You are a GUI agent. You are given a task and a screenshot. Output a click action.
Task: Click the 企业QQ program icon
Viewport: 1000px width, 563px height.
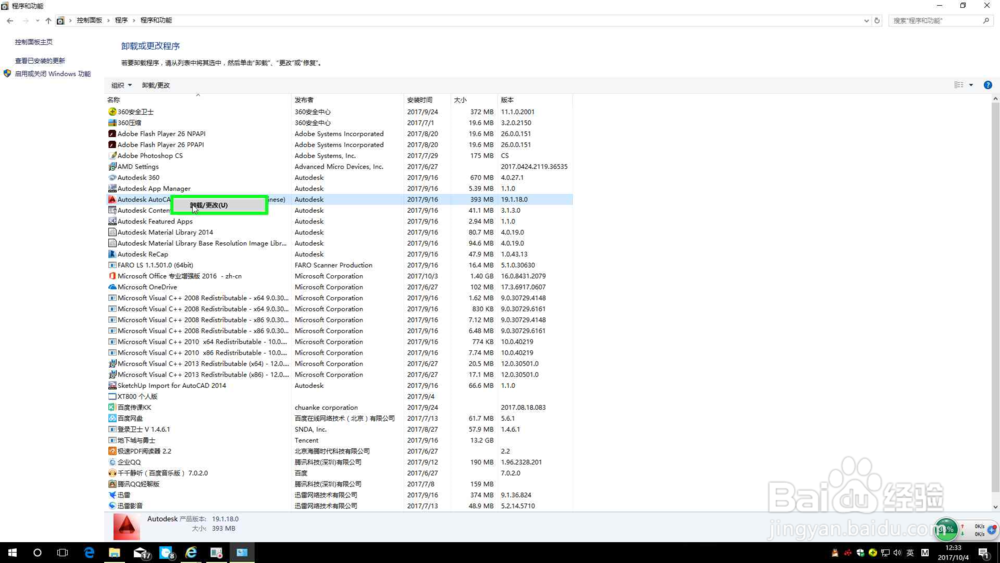(112, 462)
